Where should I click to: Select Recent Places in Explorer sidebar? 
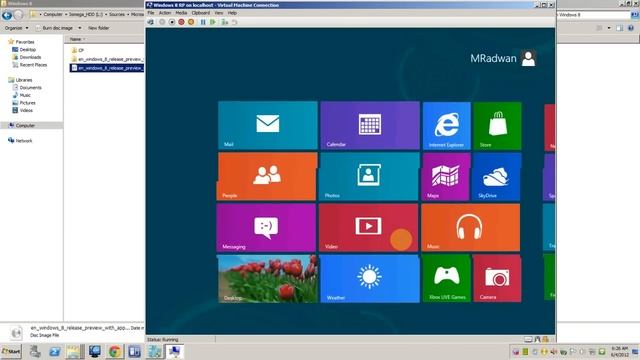tap(30, 65)
